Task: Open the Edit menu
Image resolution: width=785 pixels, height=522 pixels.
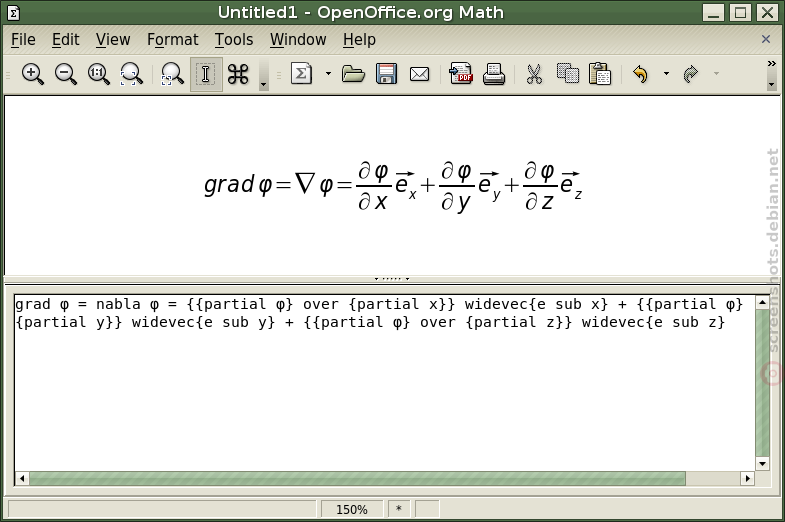Action: click(66, 40)
